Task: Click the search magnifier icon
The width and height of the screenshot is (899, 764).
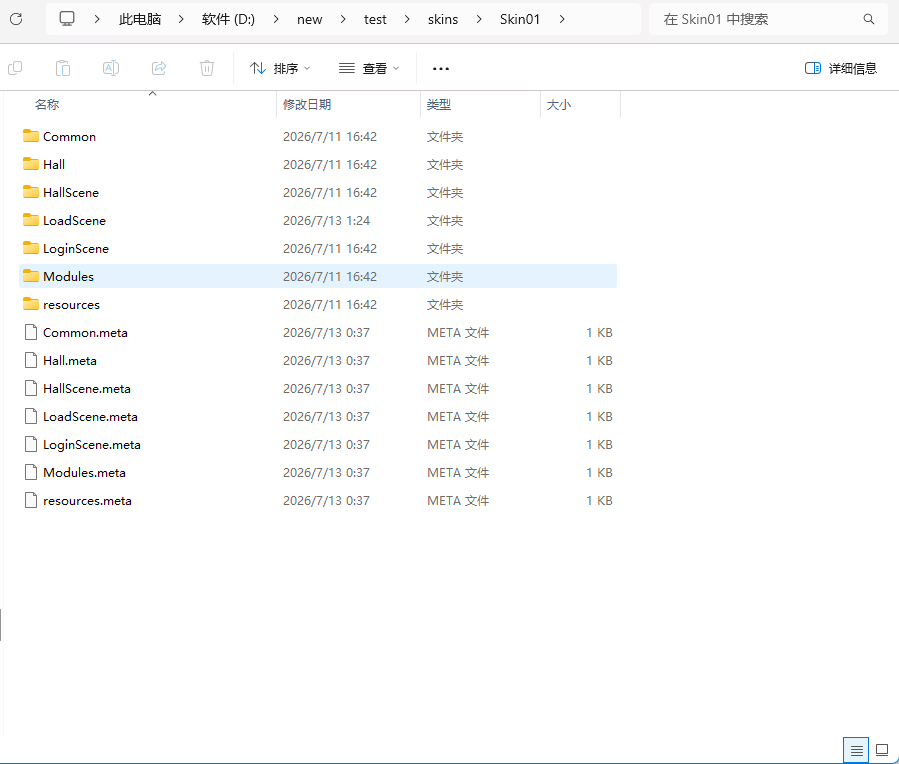Action: [x=869, y=19]
